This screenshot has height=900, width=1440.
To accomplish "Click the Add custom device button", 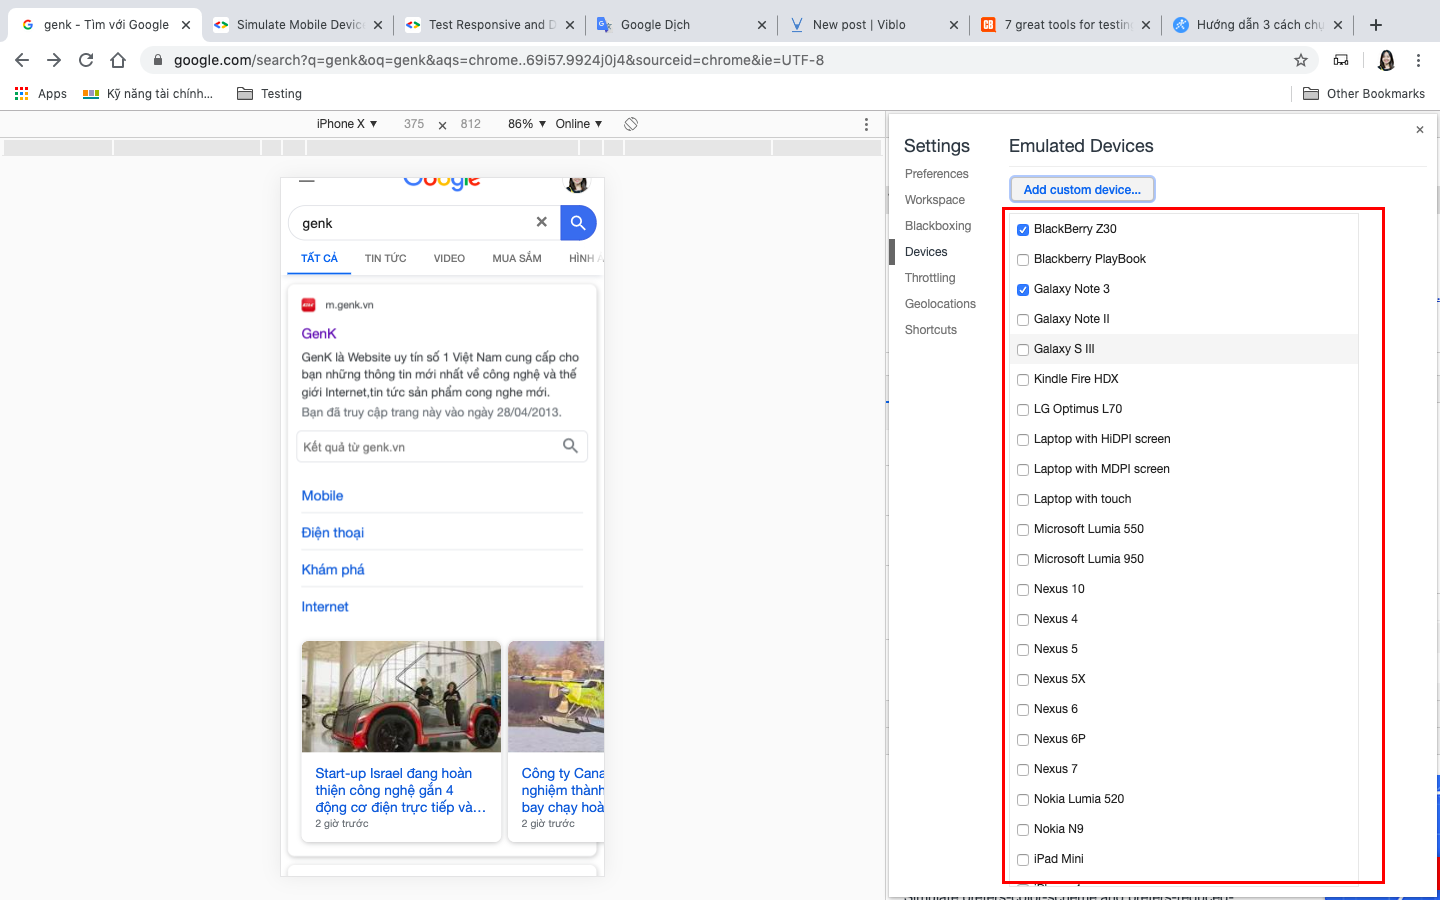I will (1082, 189).
